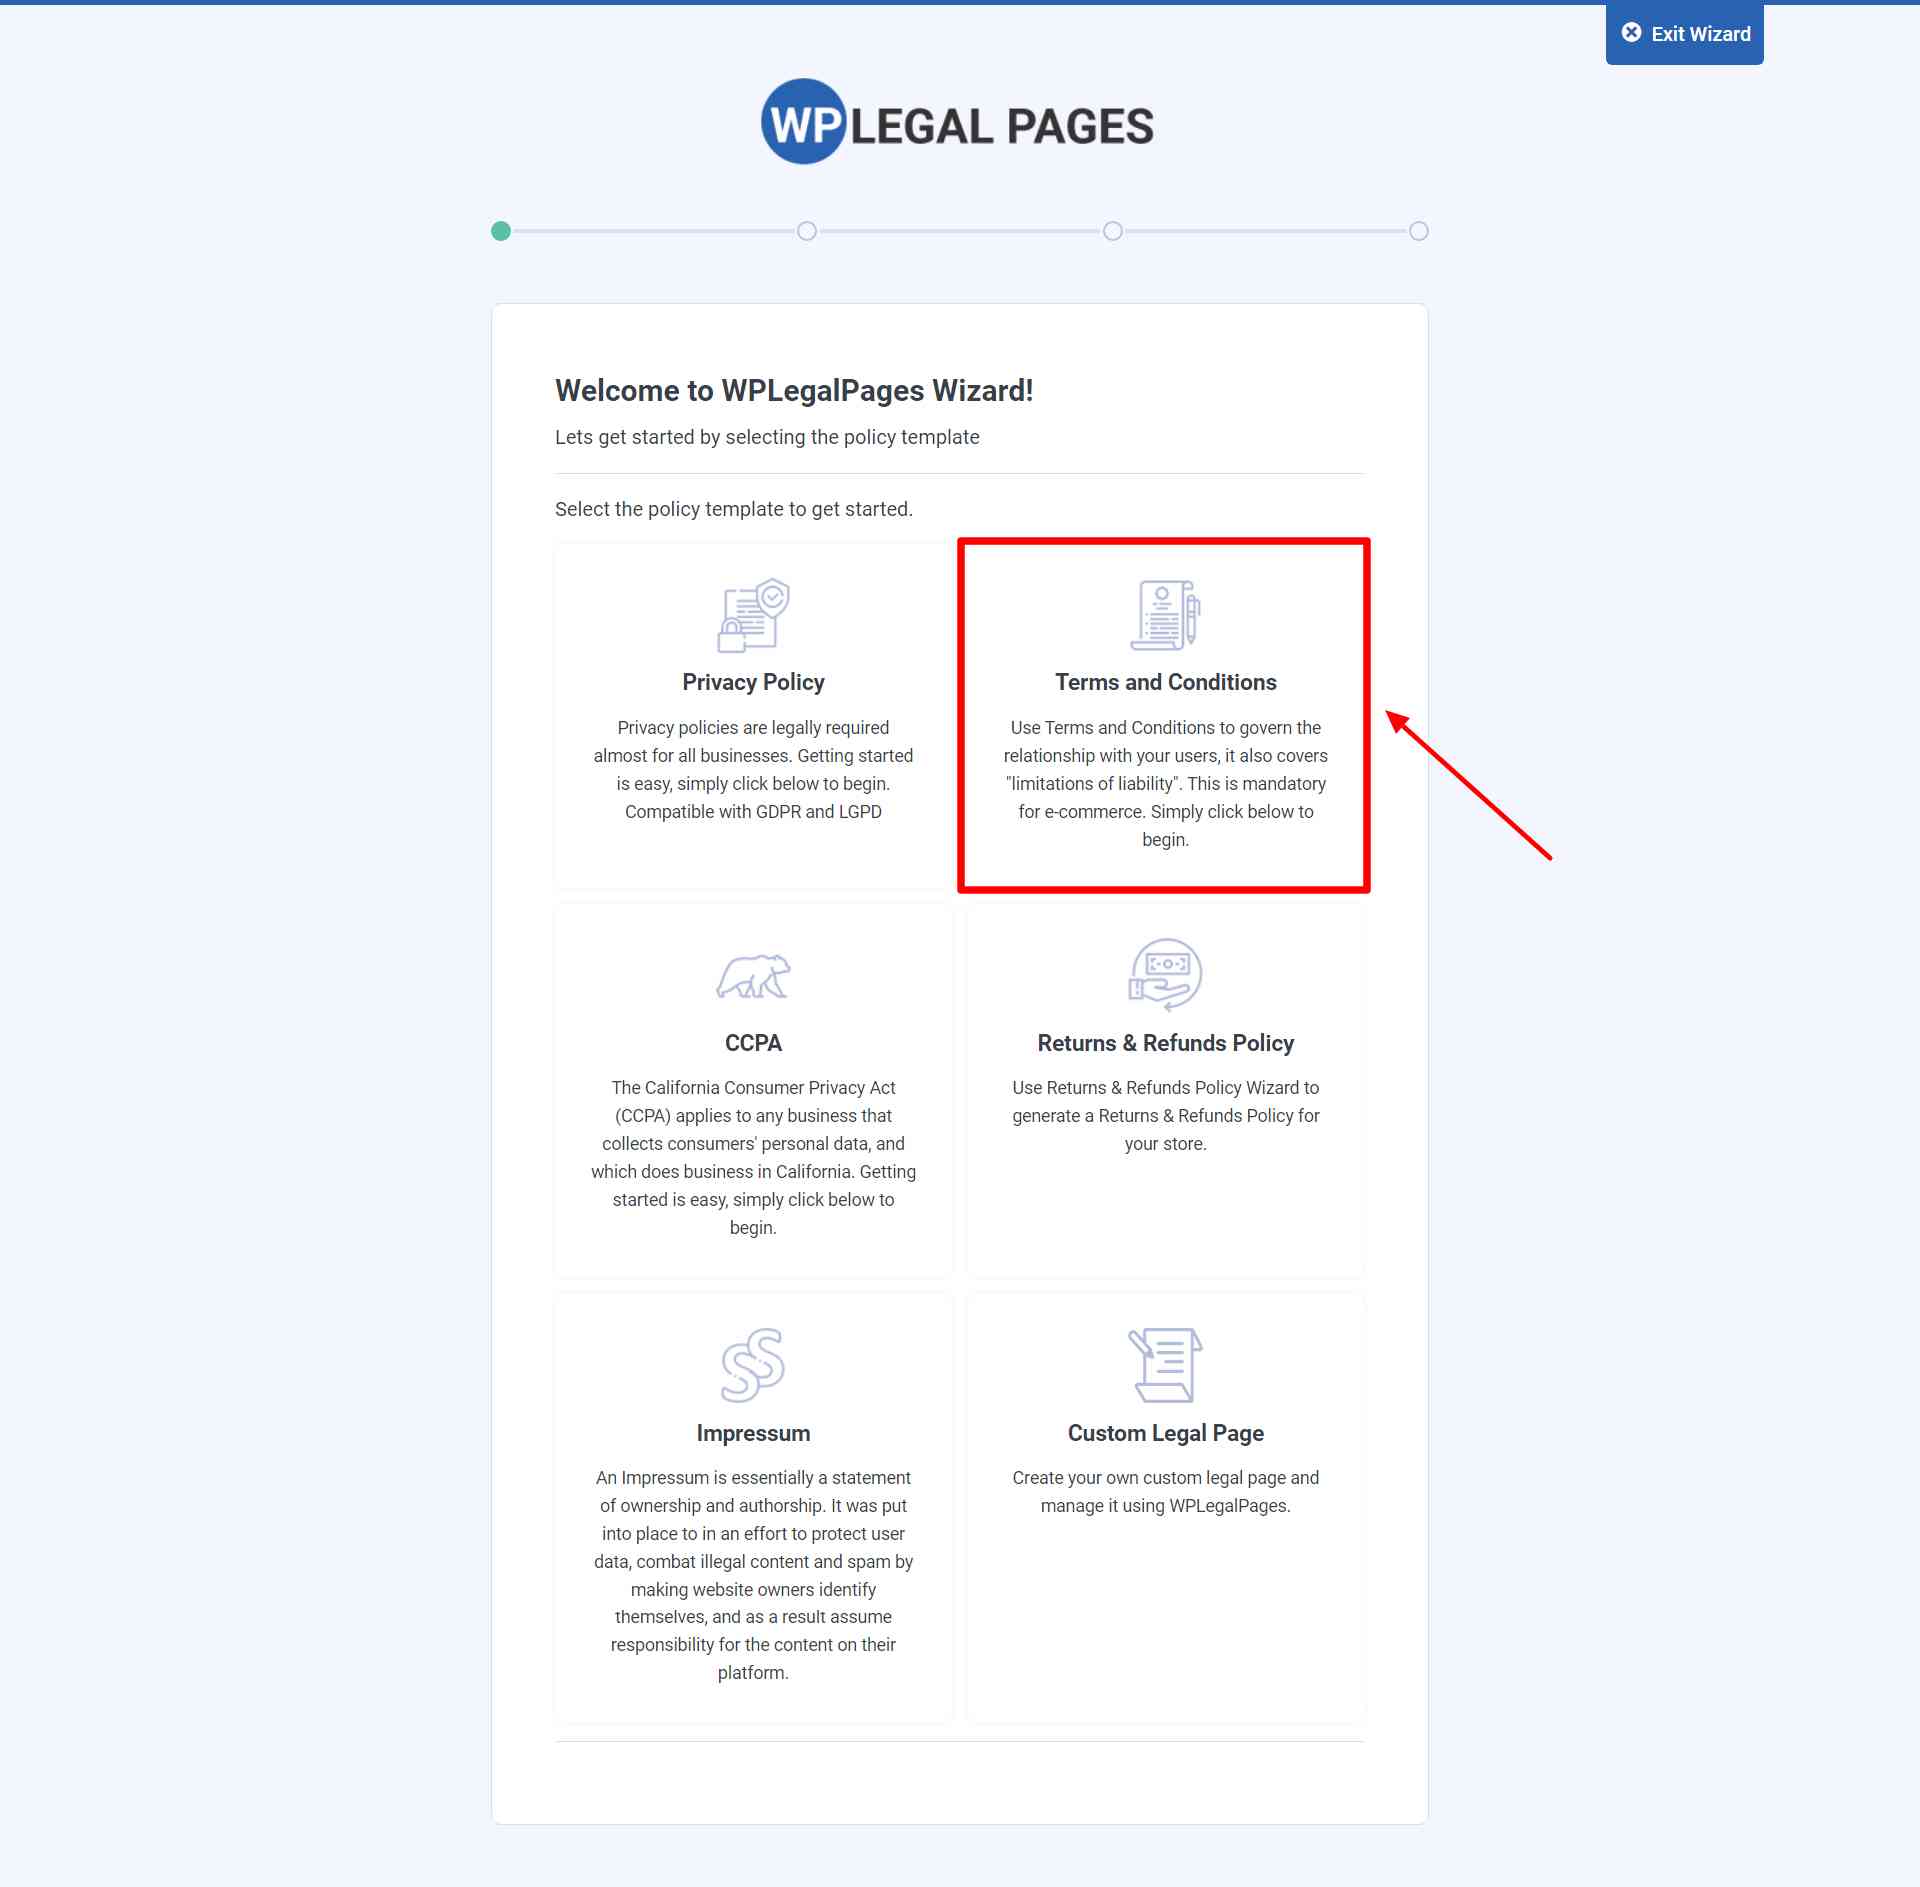Image resolution: width=1920 pixels, height=1887 pixels.
Task: Click the second wizard step circle
Action: tap(807, 231)
